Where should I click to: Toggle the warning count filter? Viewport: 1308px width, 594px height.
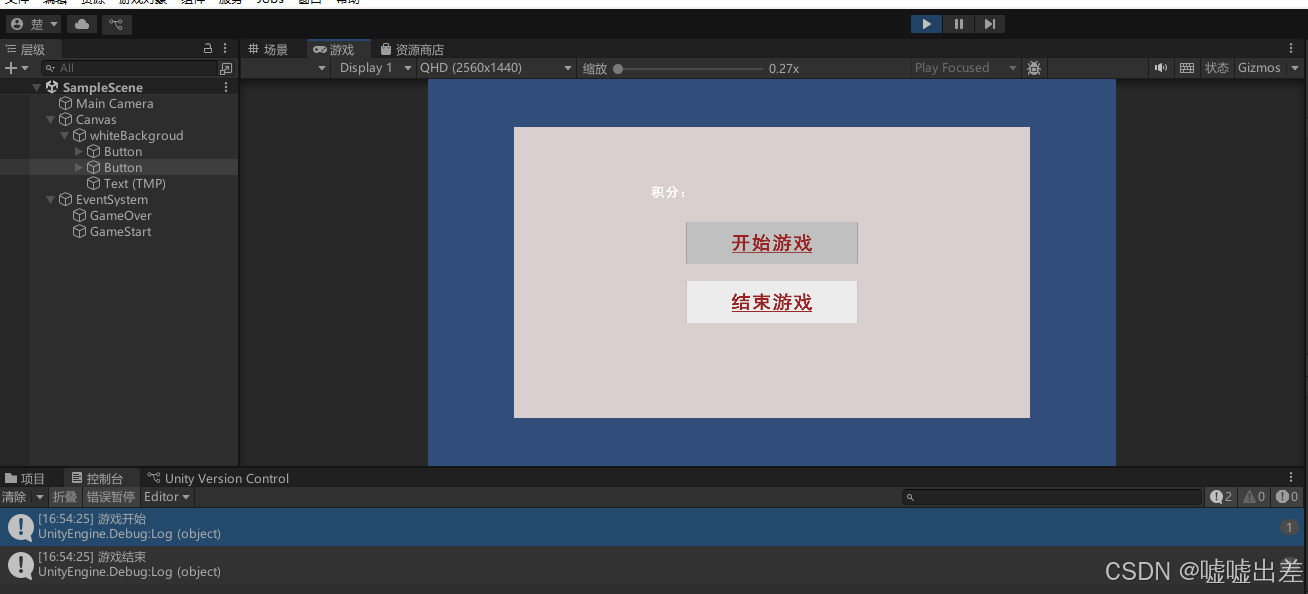pos(1254,497)
